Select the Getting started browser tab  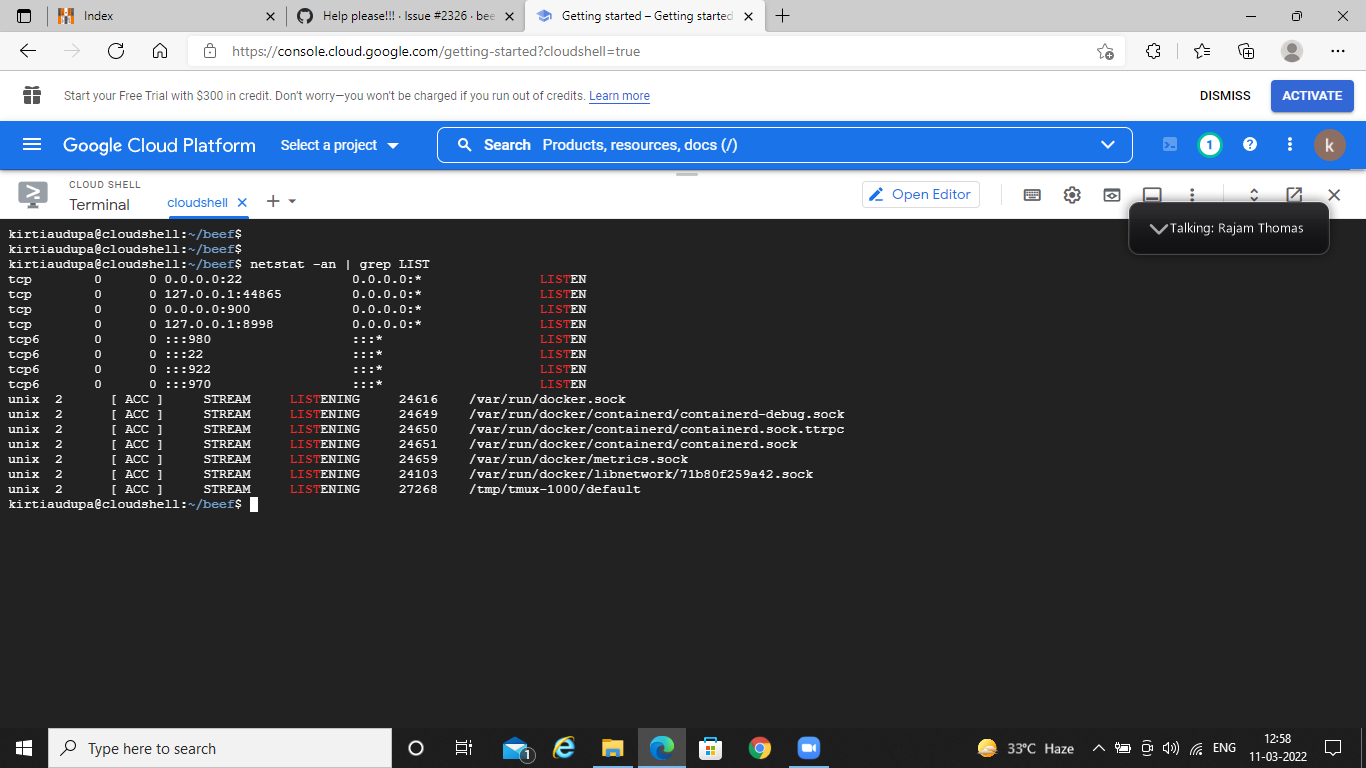point(640,16)
